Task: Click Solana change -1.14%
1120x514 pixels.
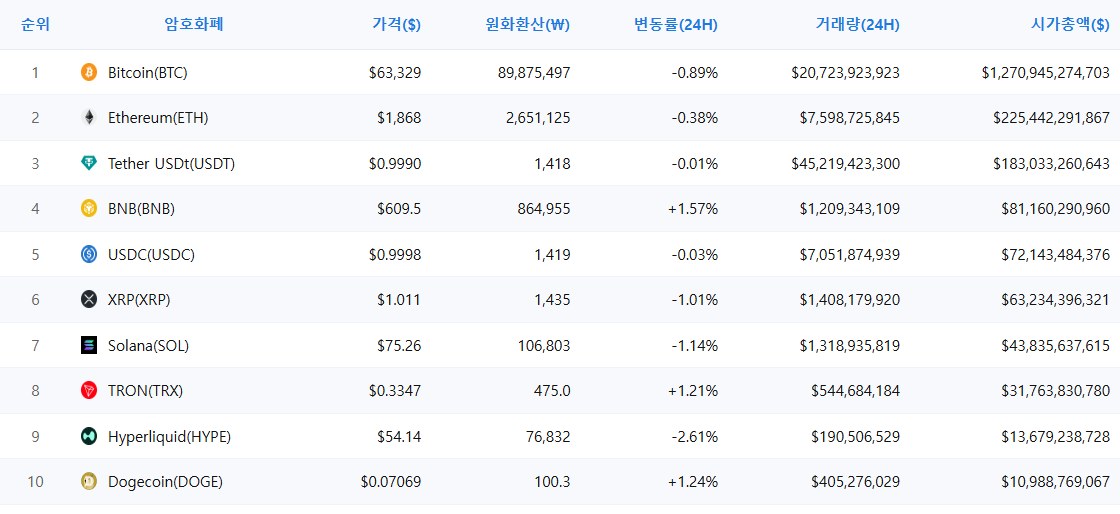Action: pyautogui.click(x=695, y=346)
